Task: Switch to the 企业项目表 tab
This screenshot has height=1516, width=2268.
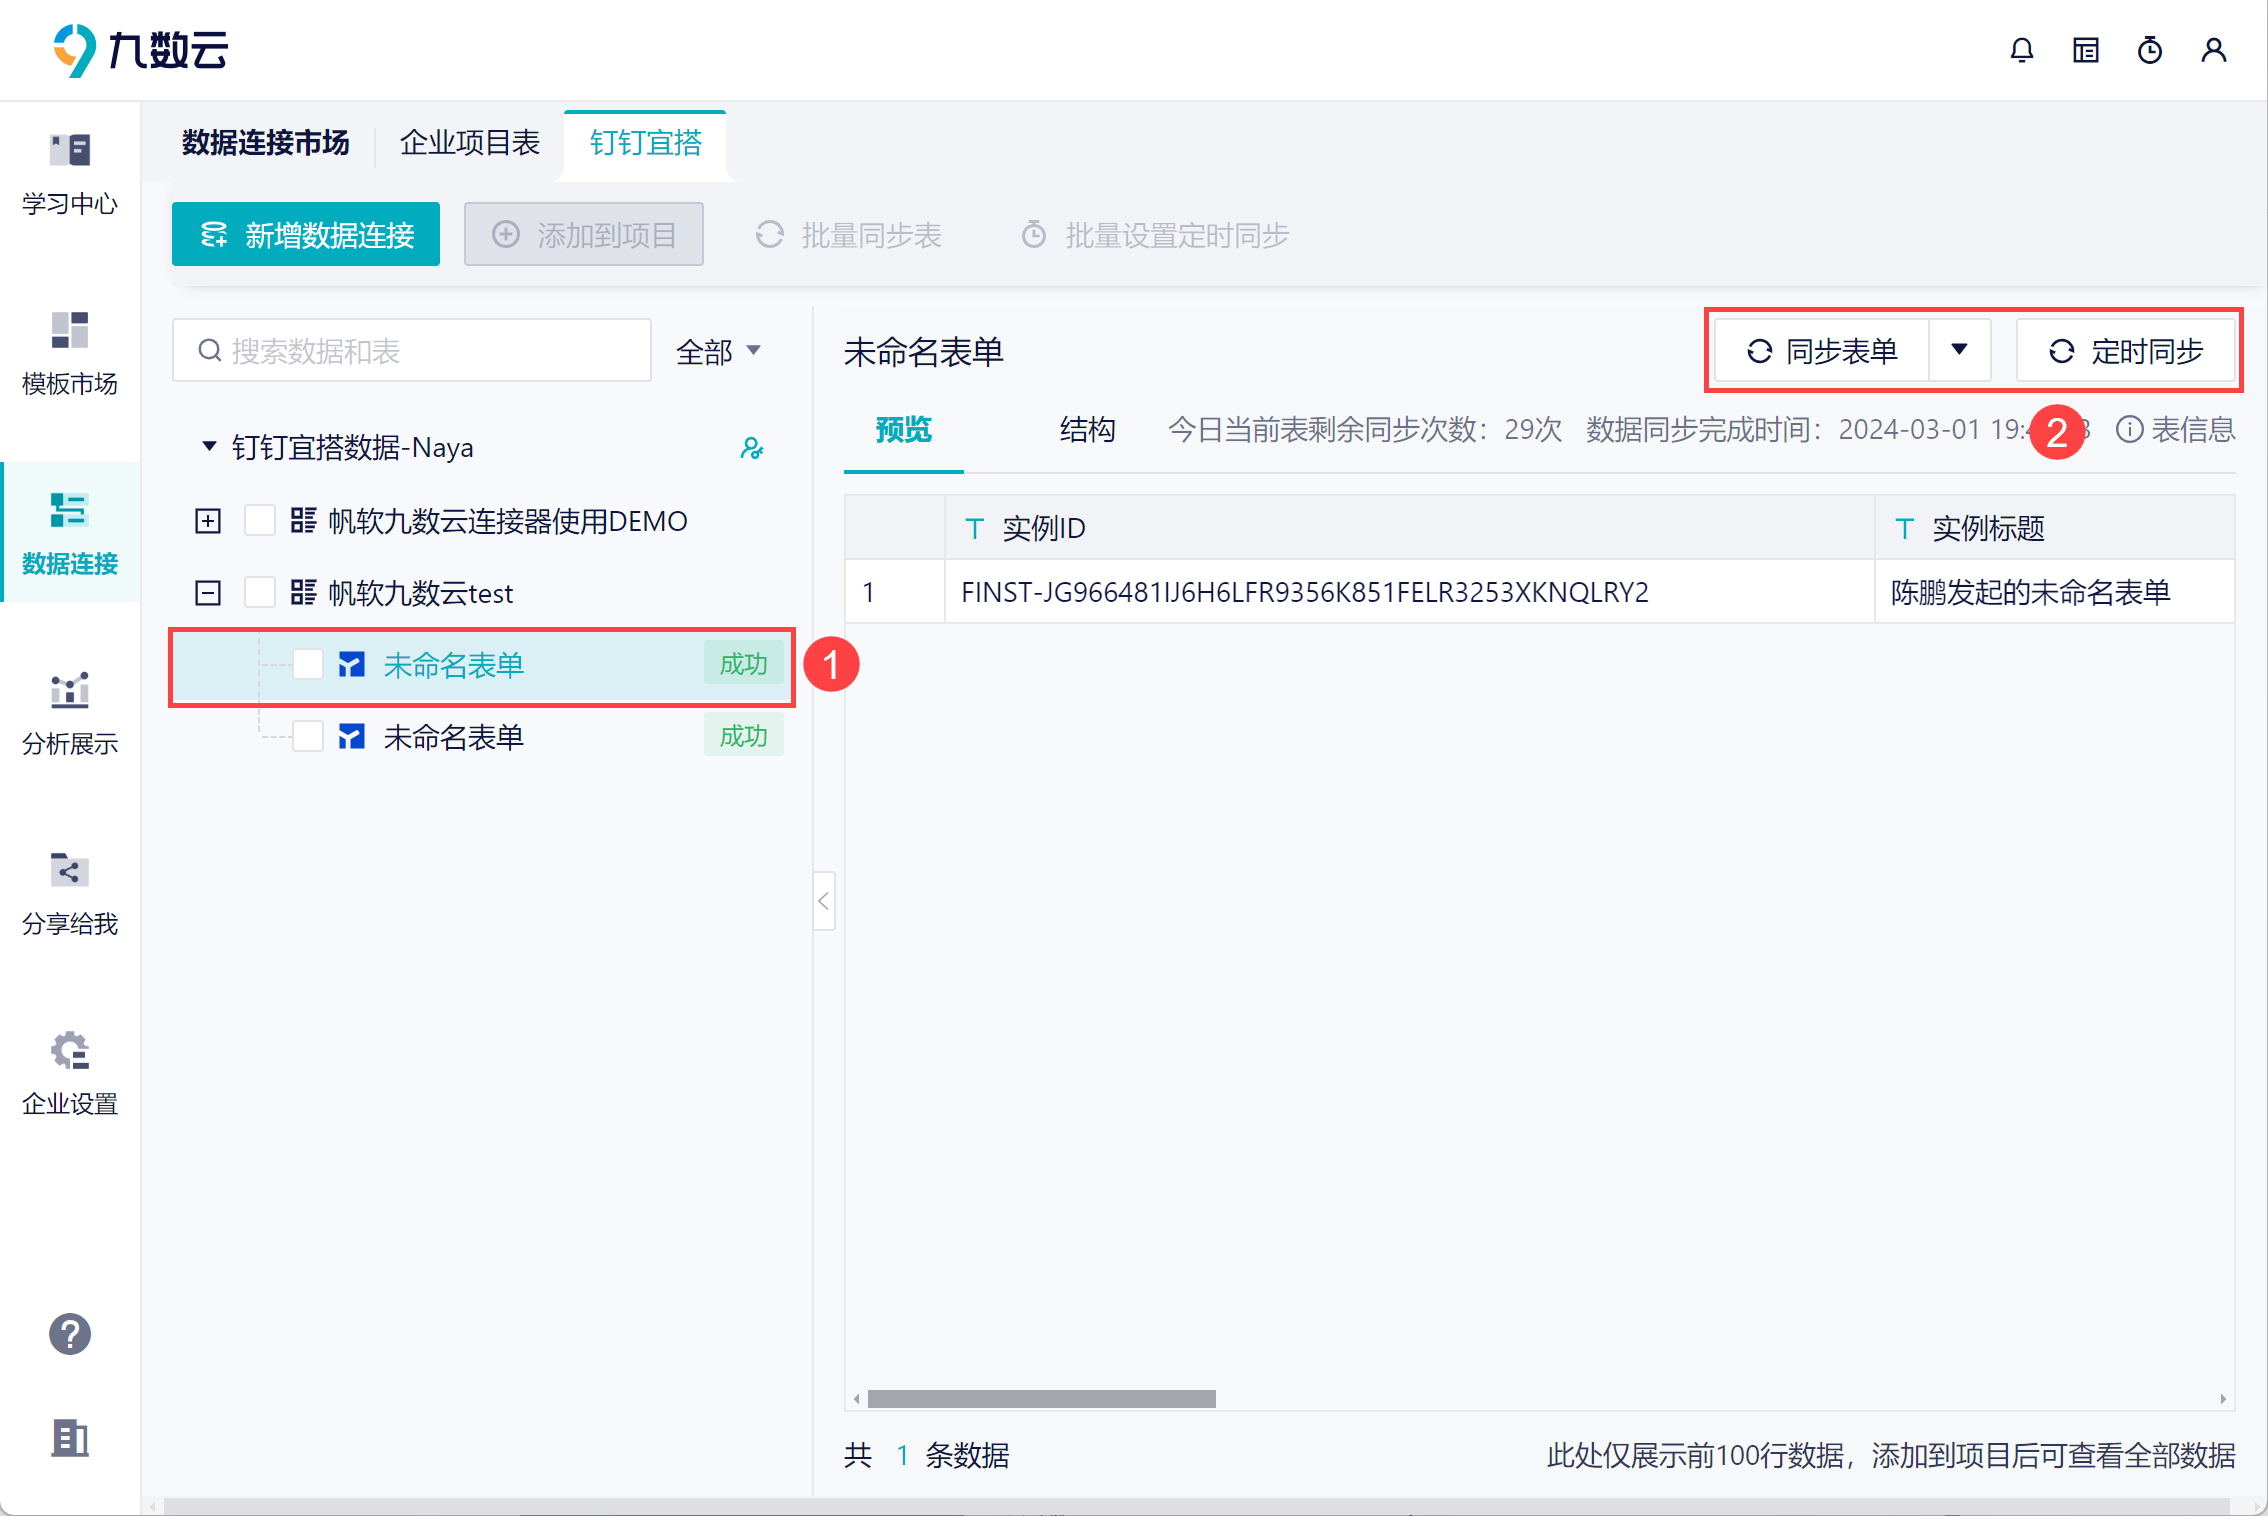Action: coord(470,143)
